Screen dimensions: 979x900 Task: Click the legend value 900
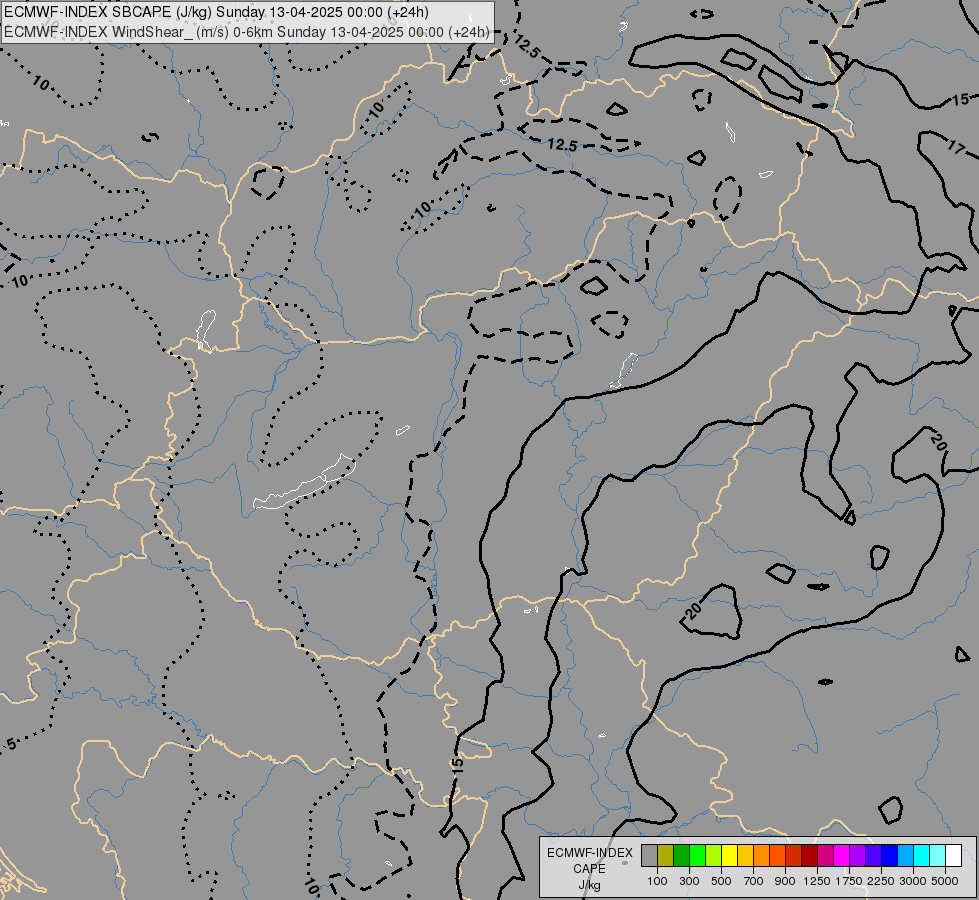coord(785,881)
